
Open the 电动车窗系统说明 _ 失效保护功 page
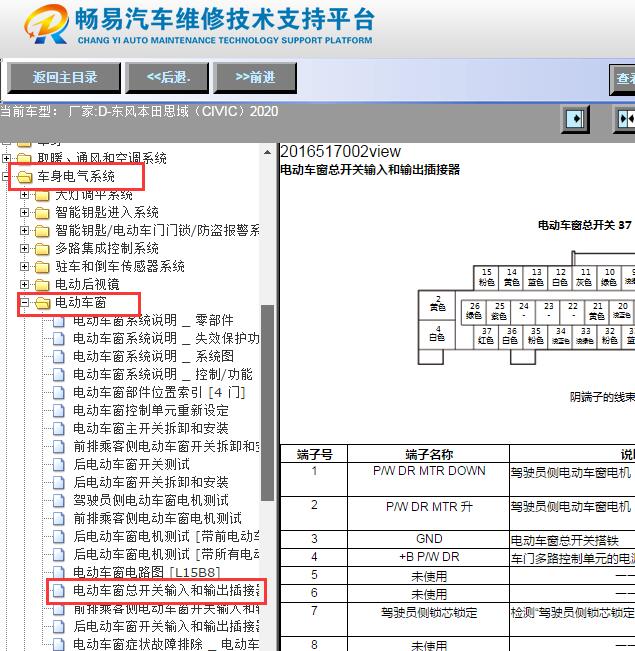pyautogui.click(x=166, y=338)
